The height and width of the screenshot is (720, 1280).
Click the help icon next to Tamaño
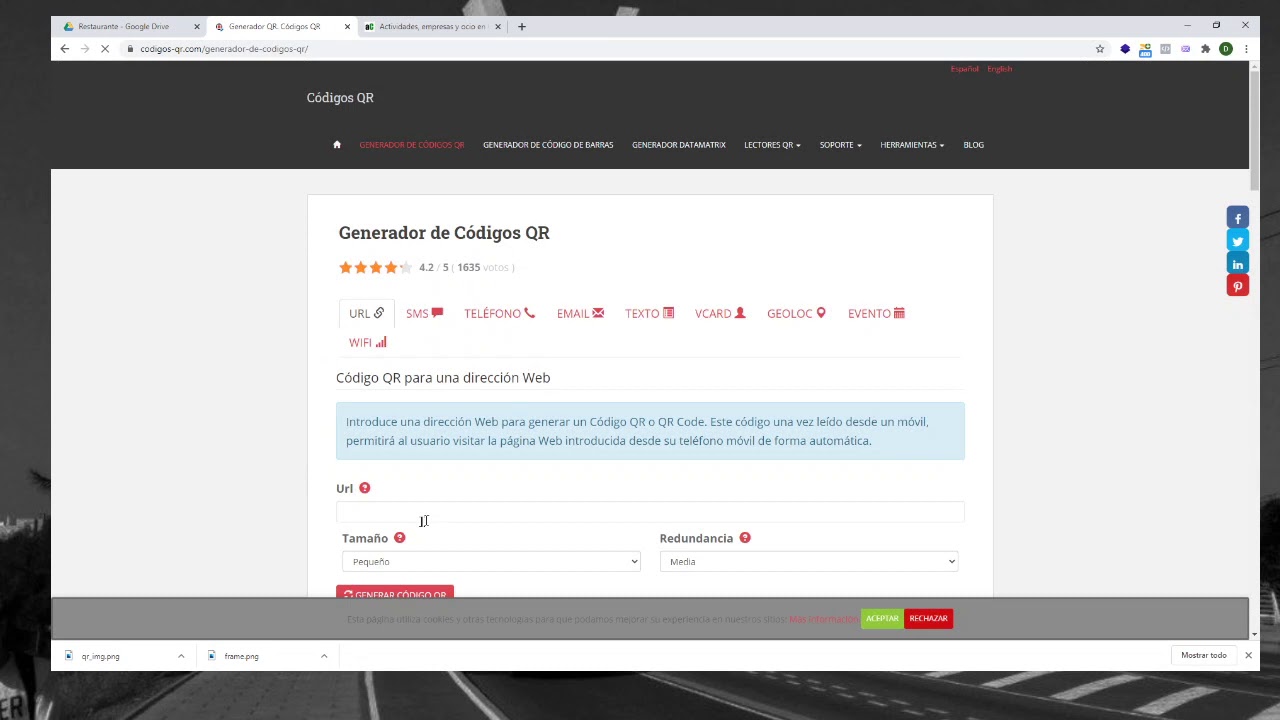tap(399, 538)
